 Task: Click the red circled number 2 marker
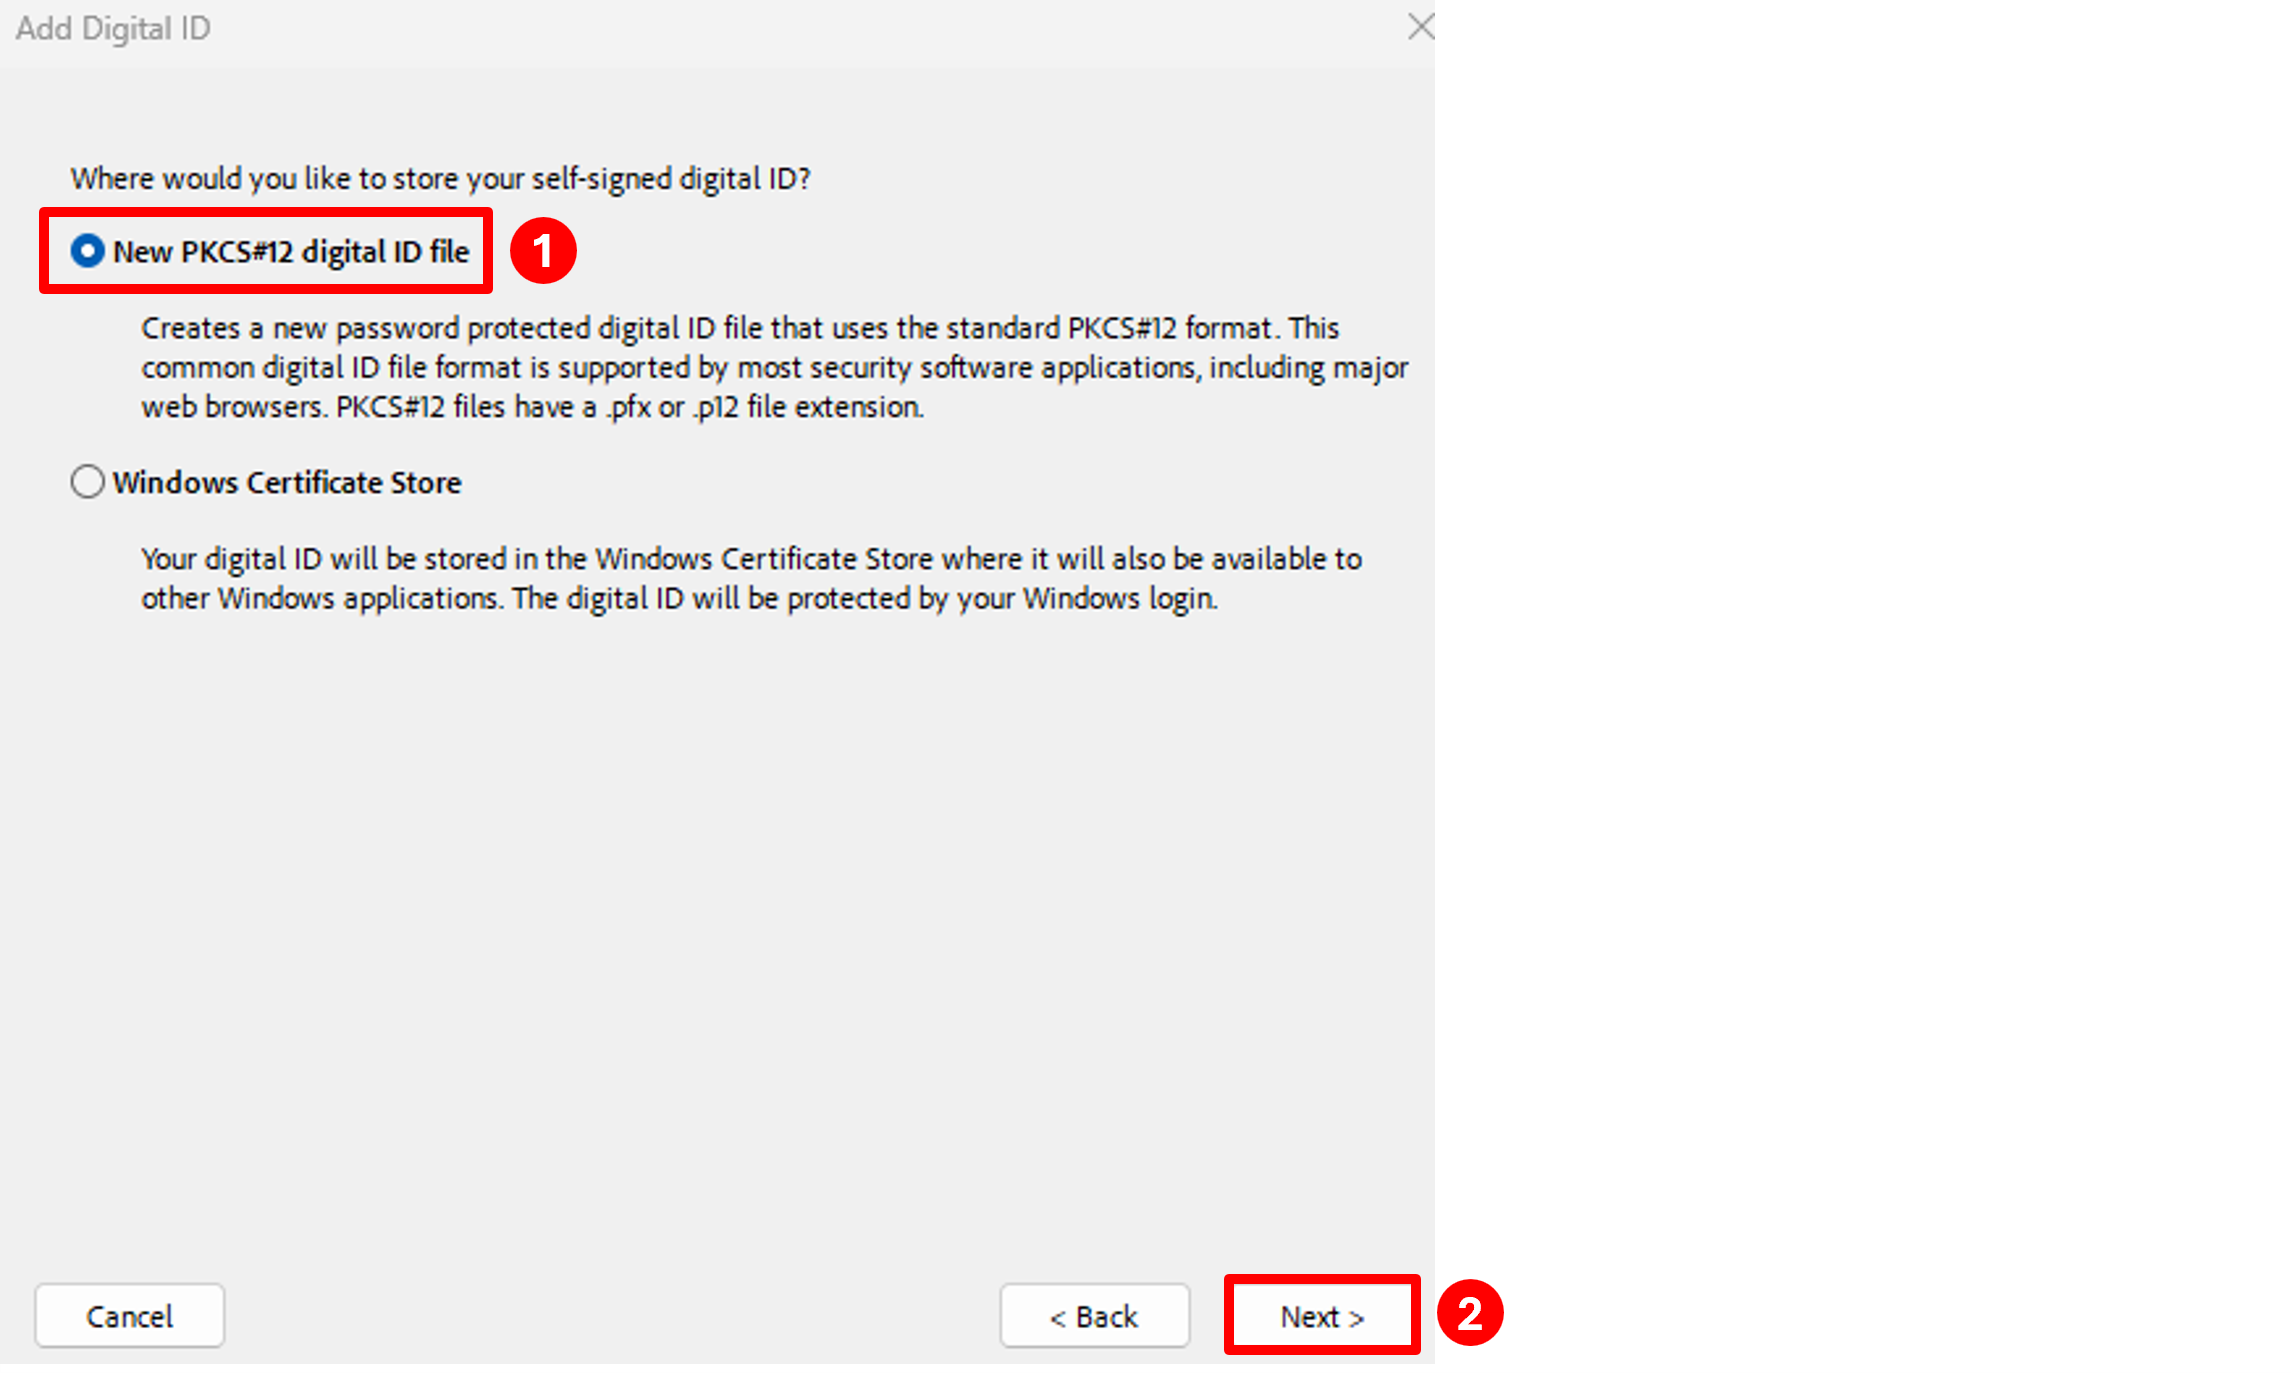click(1469, 1313)
